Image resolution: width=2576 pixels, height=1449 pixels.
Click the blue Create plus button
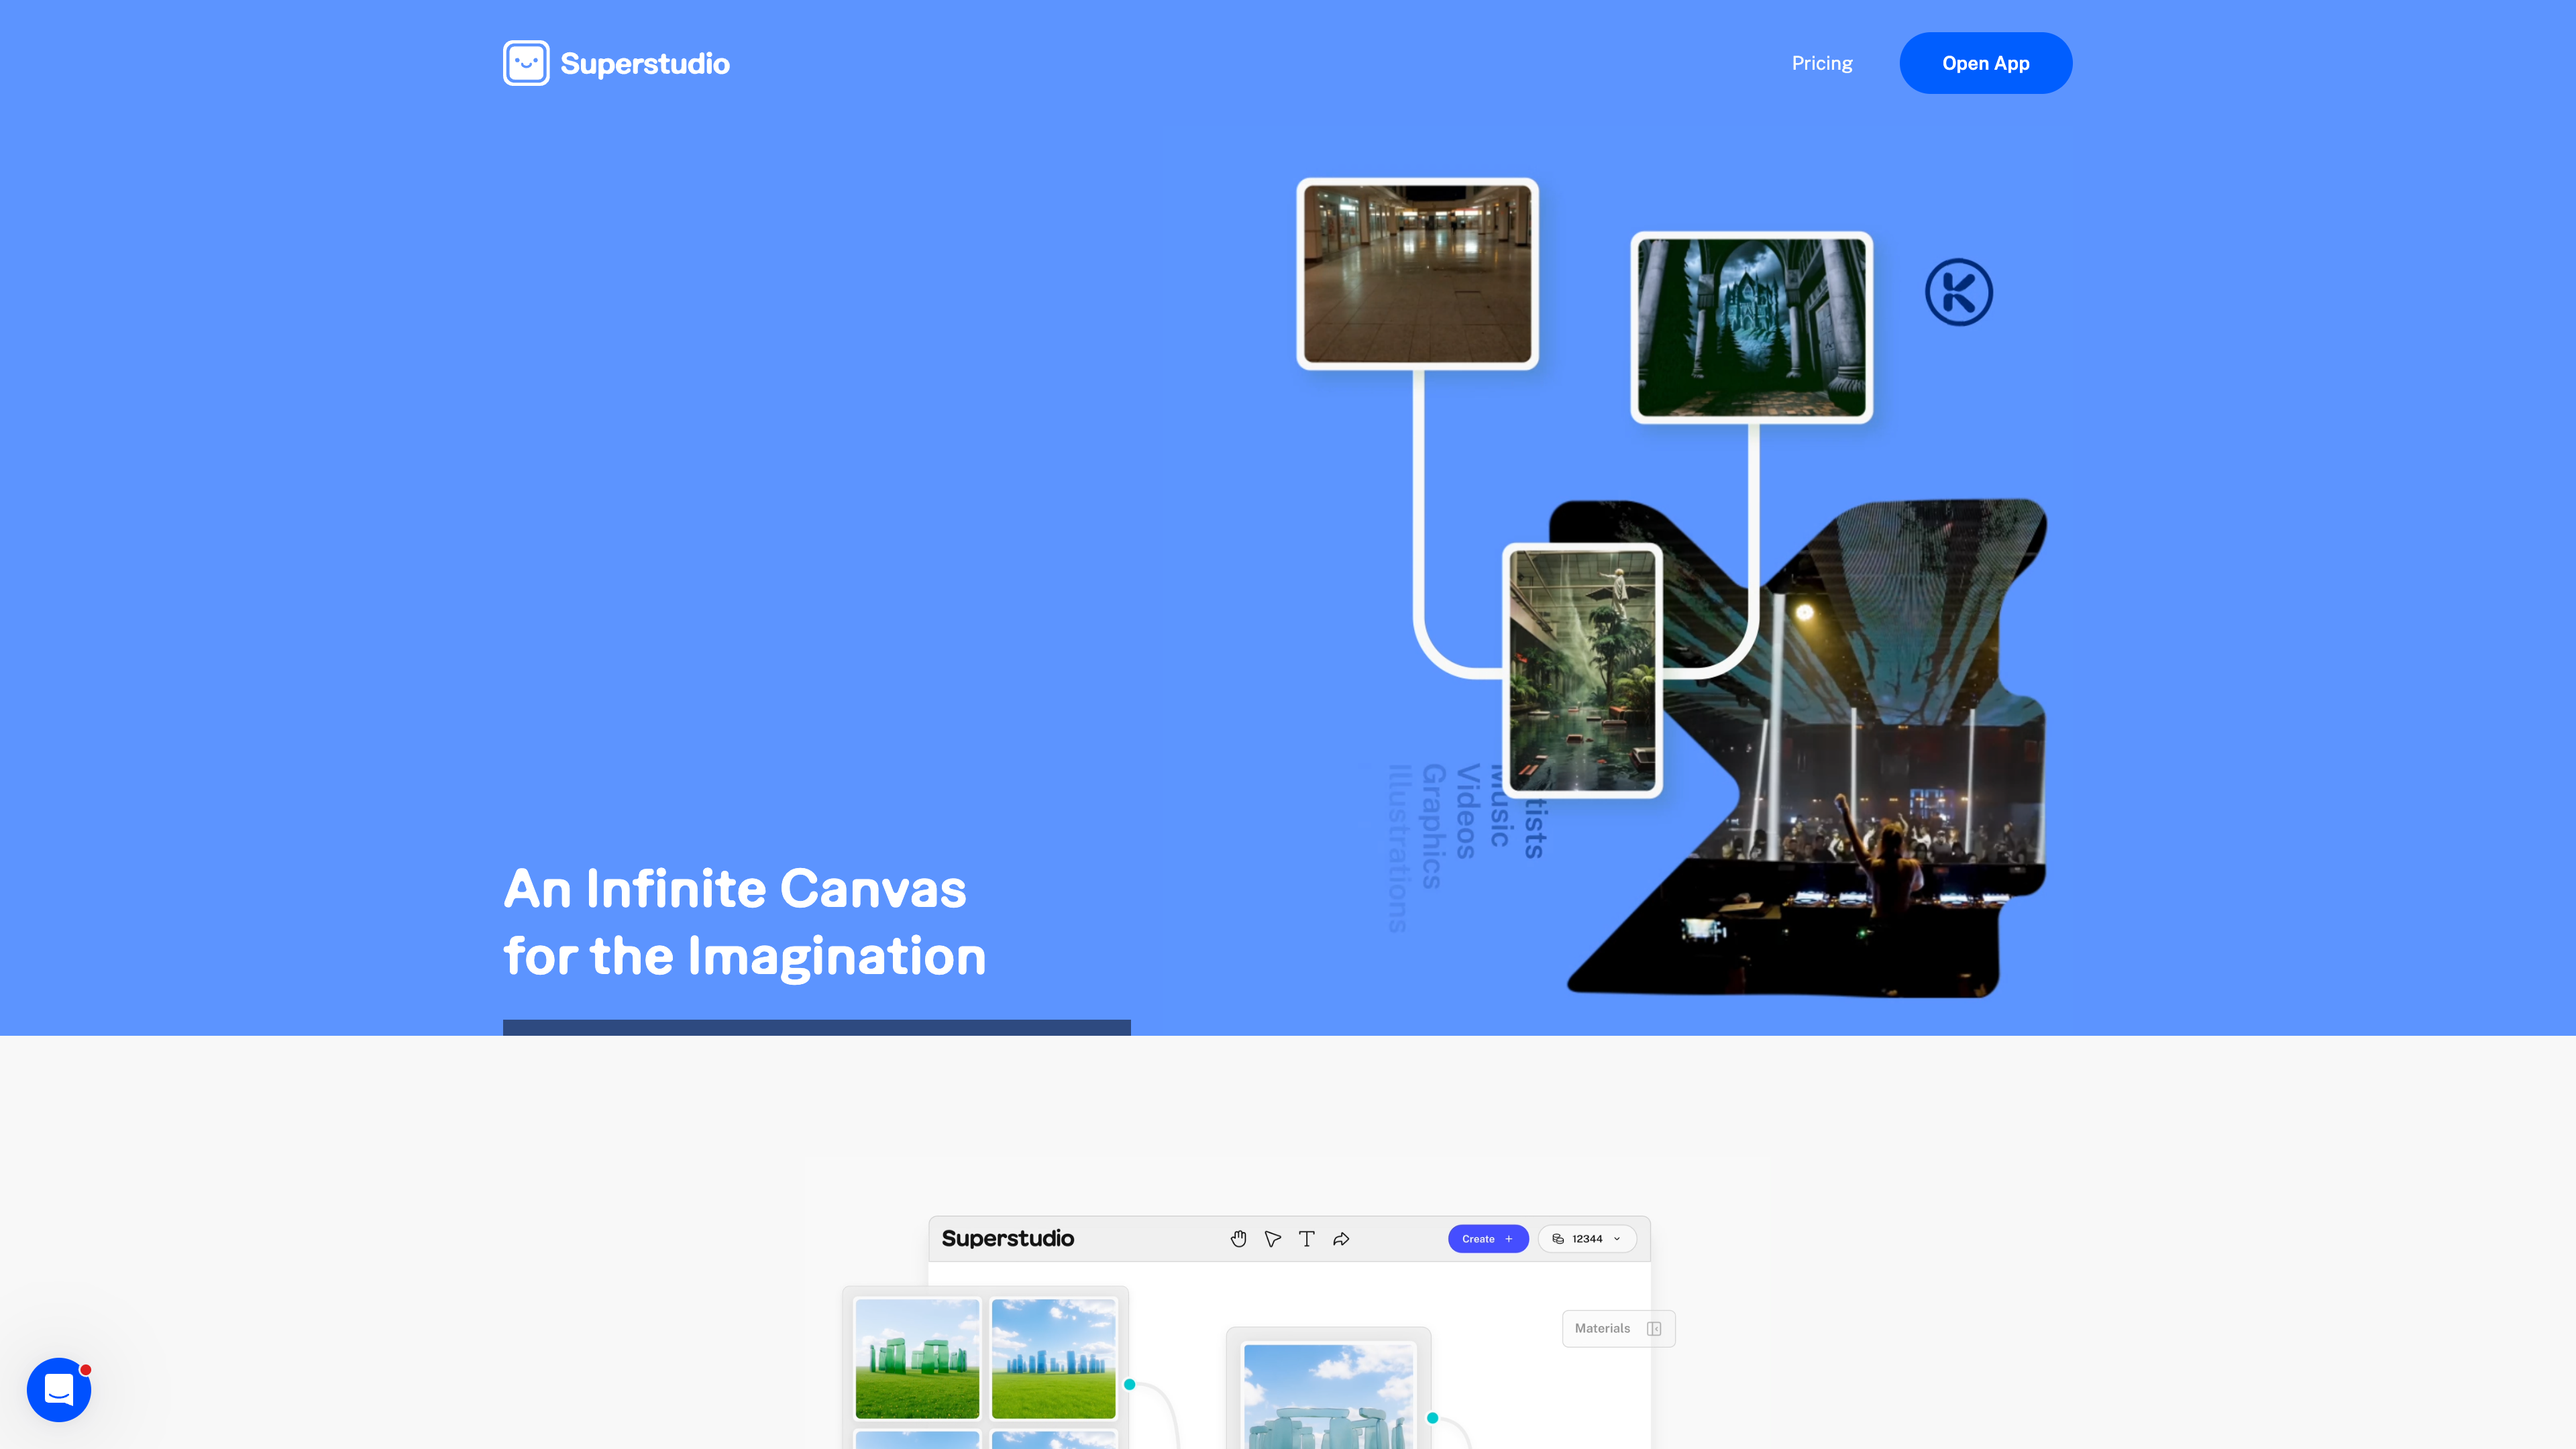[1487, 1239]
